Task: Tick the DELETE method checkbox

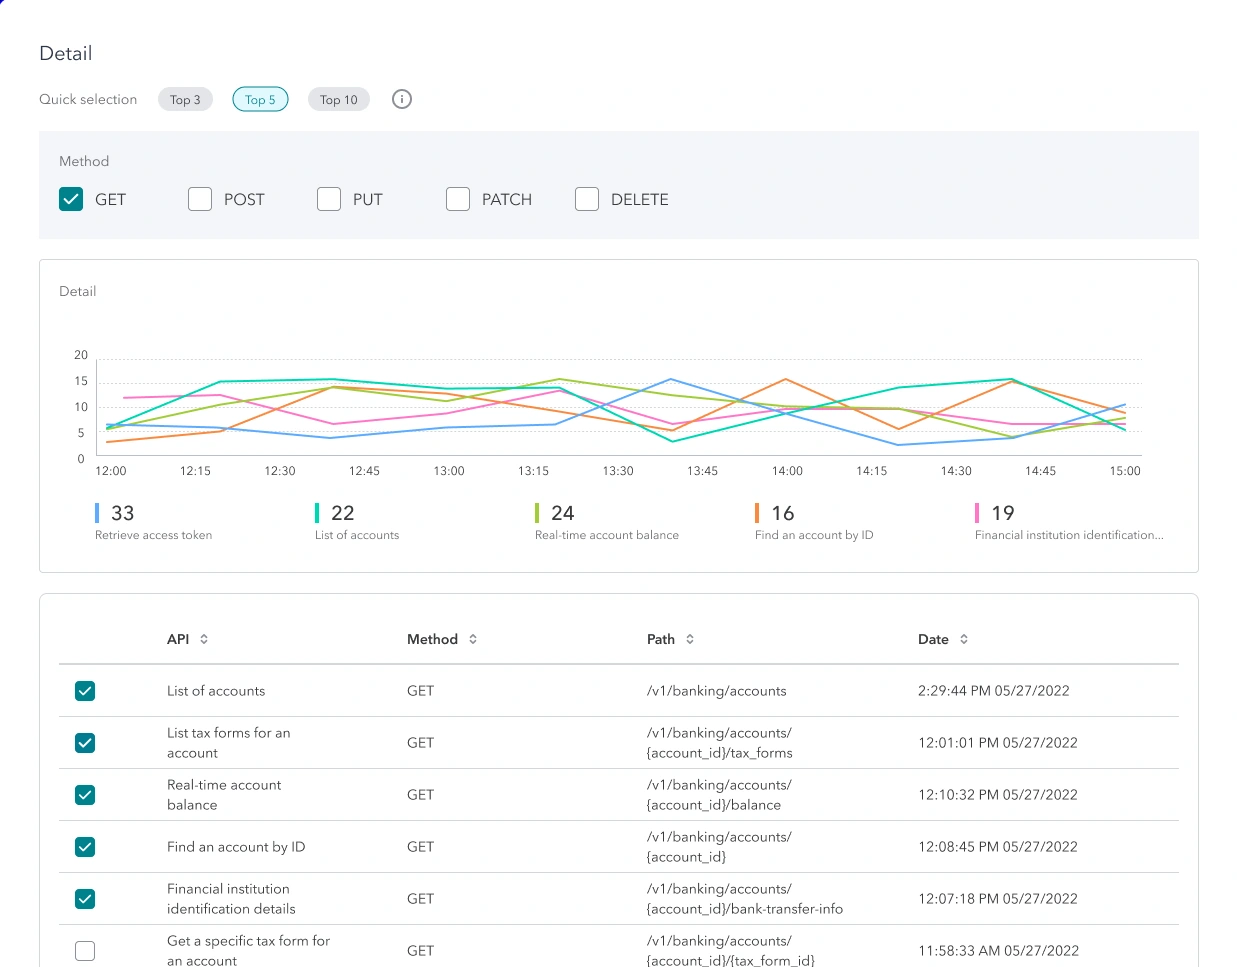Action: [x=587, y=199]
